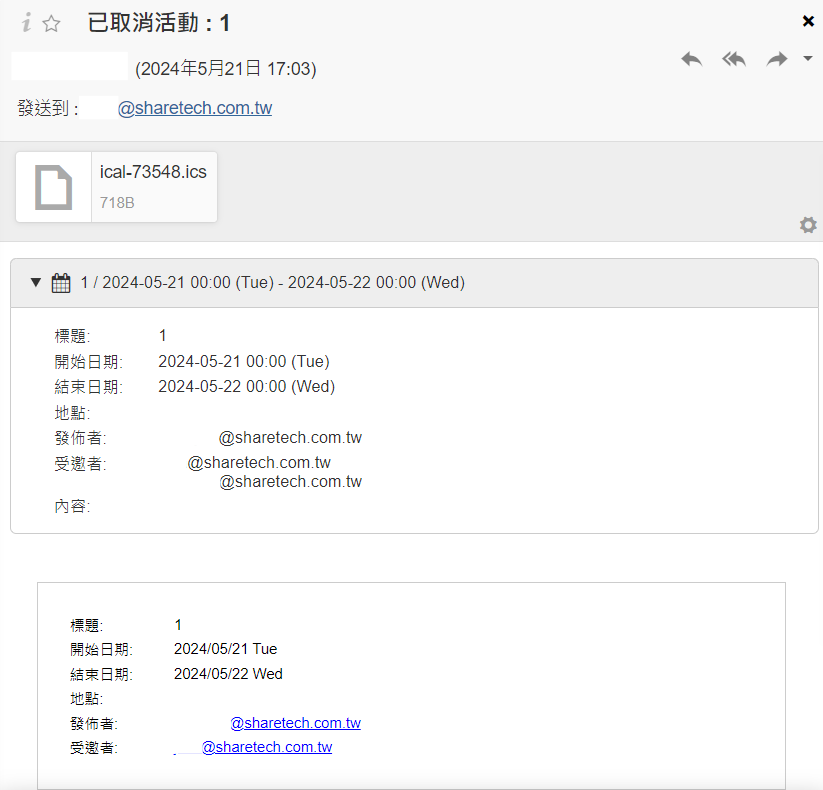Open the more actions dropdown next to forward
The image size is (823, 790).
pyautogui.click(x=807, y=58)
